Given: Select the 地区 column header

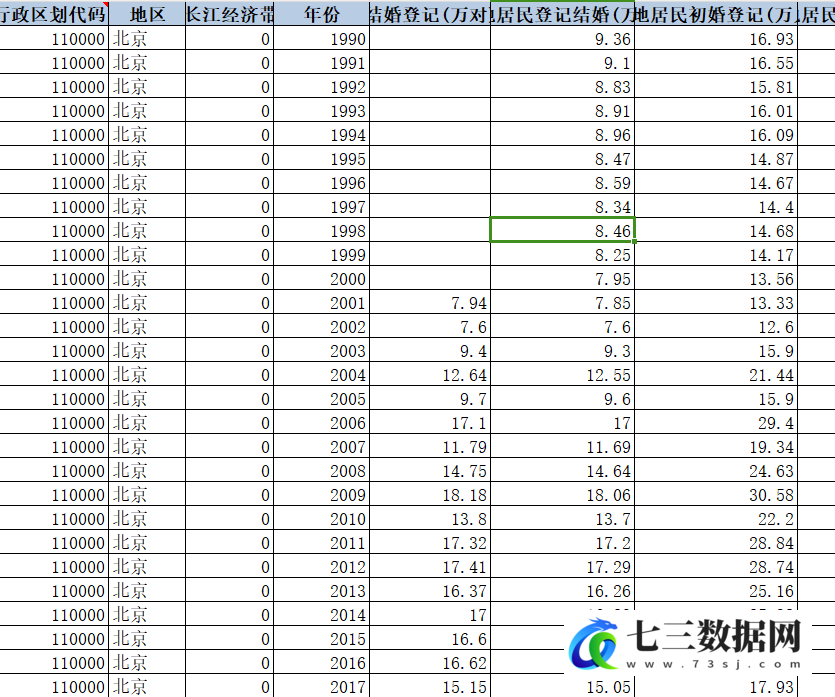Looking at the screenshot, I should [147, 13].
